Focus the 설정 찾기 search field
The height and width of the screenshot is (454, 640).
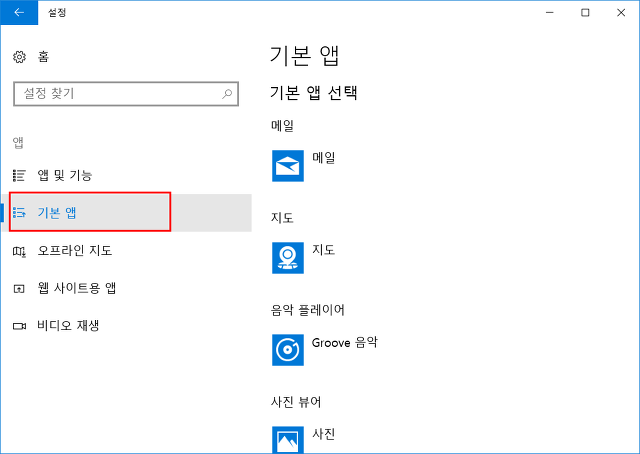pos(126,94)
